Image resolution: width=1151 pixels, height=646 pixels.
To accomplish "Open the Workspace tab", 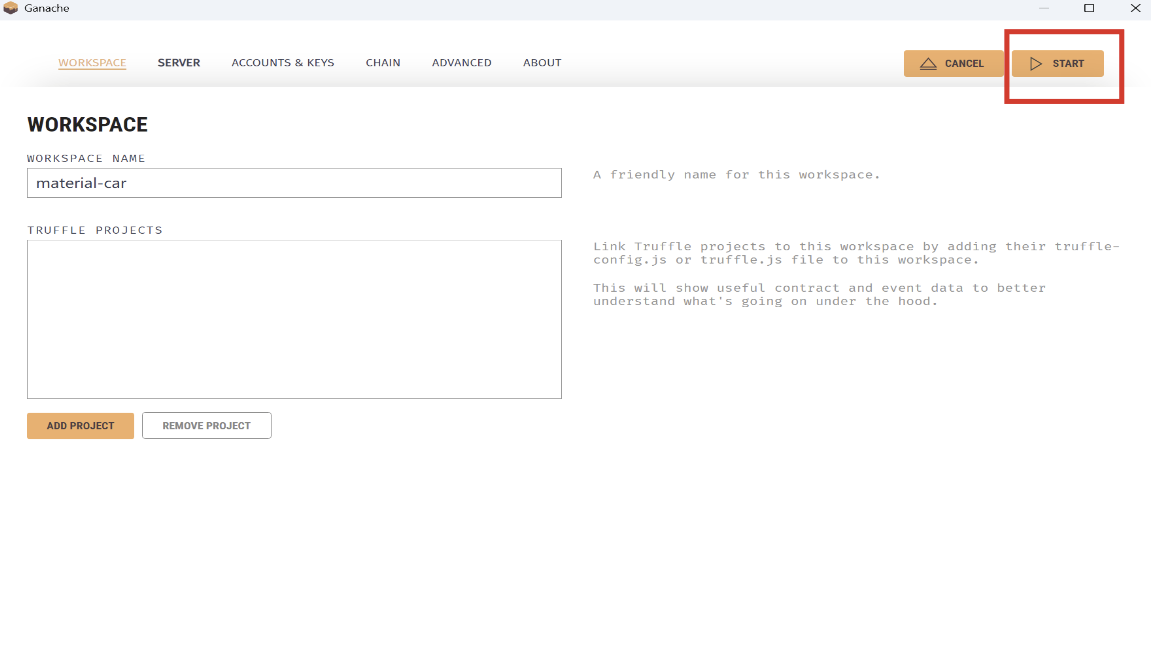I will coord(92,62).
